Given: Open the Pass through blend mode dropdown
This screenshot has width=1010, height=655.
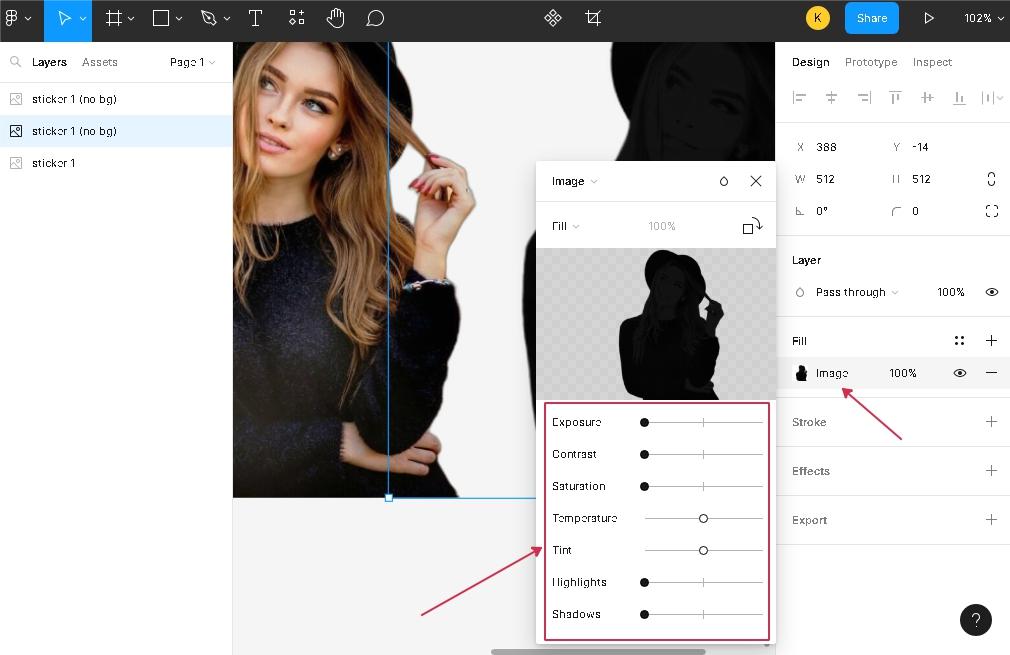Looking at the screenshot, I should (856, 292).
